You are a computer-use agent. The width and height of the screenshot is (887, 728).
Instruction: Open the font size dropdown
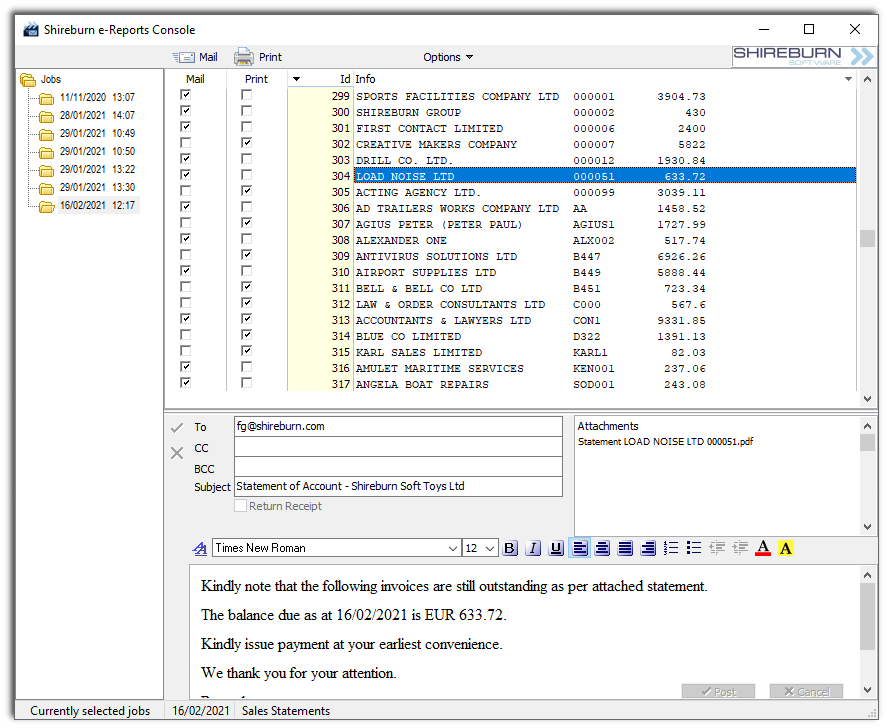point(490,548)
